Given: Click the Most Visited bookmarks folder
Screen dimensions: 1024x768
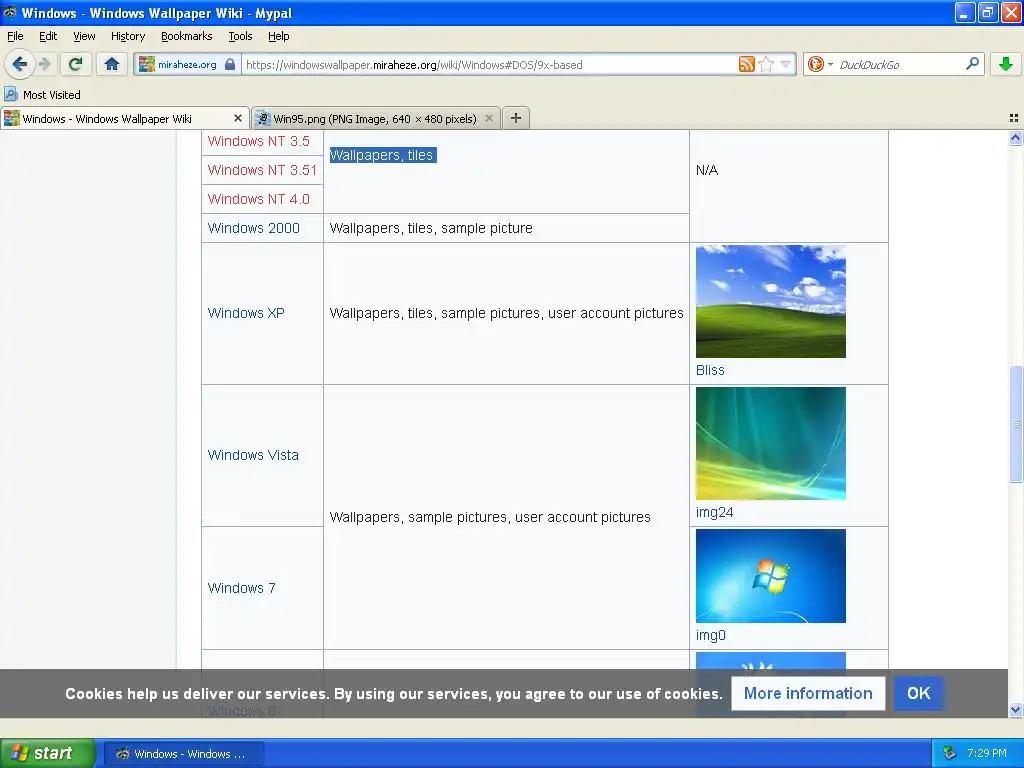Looking at the screenshot, I should point(42,95).
